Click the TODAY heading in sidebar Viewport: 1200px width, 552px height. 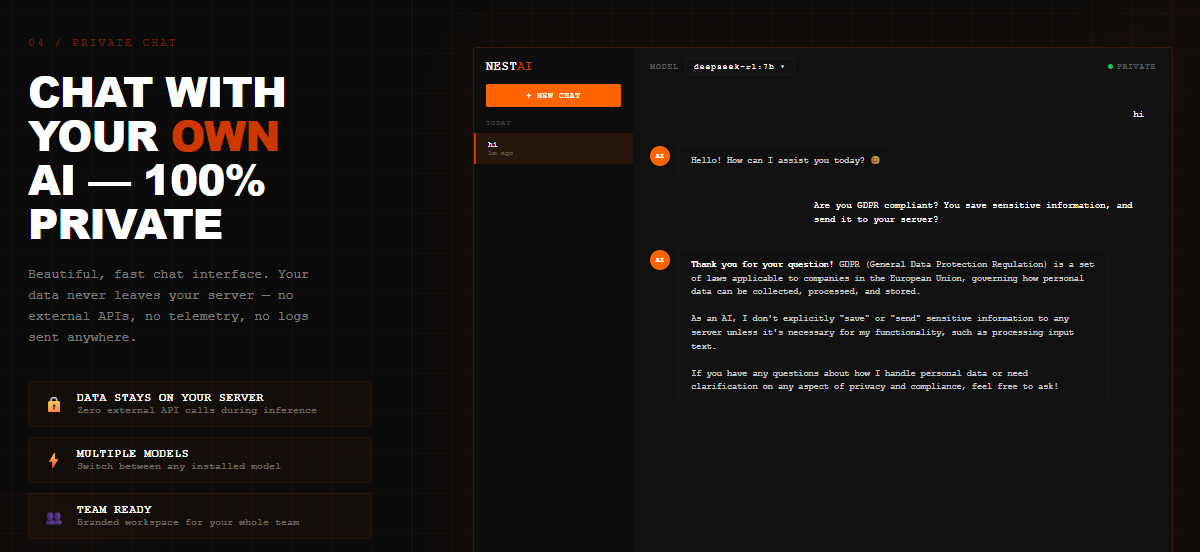tap(498, 123)
